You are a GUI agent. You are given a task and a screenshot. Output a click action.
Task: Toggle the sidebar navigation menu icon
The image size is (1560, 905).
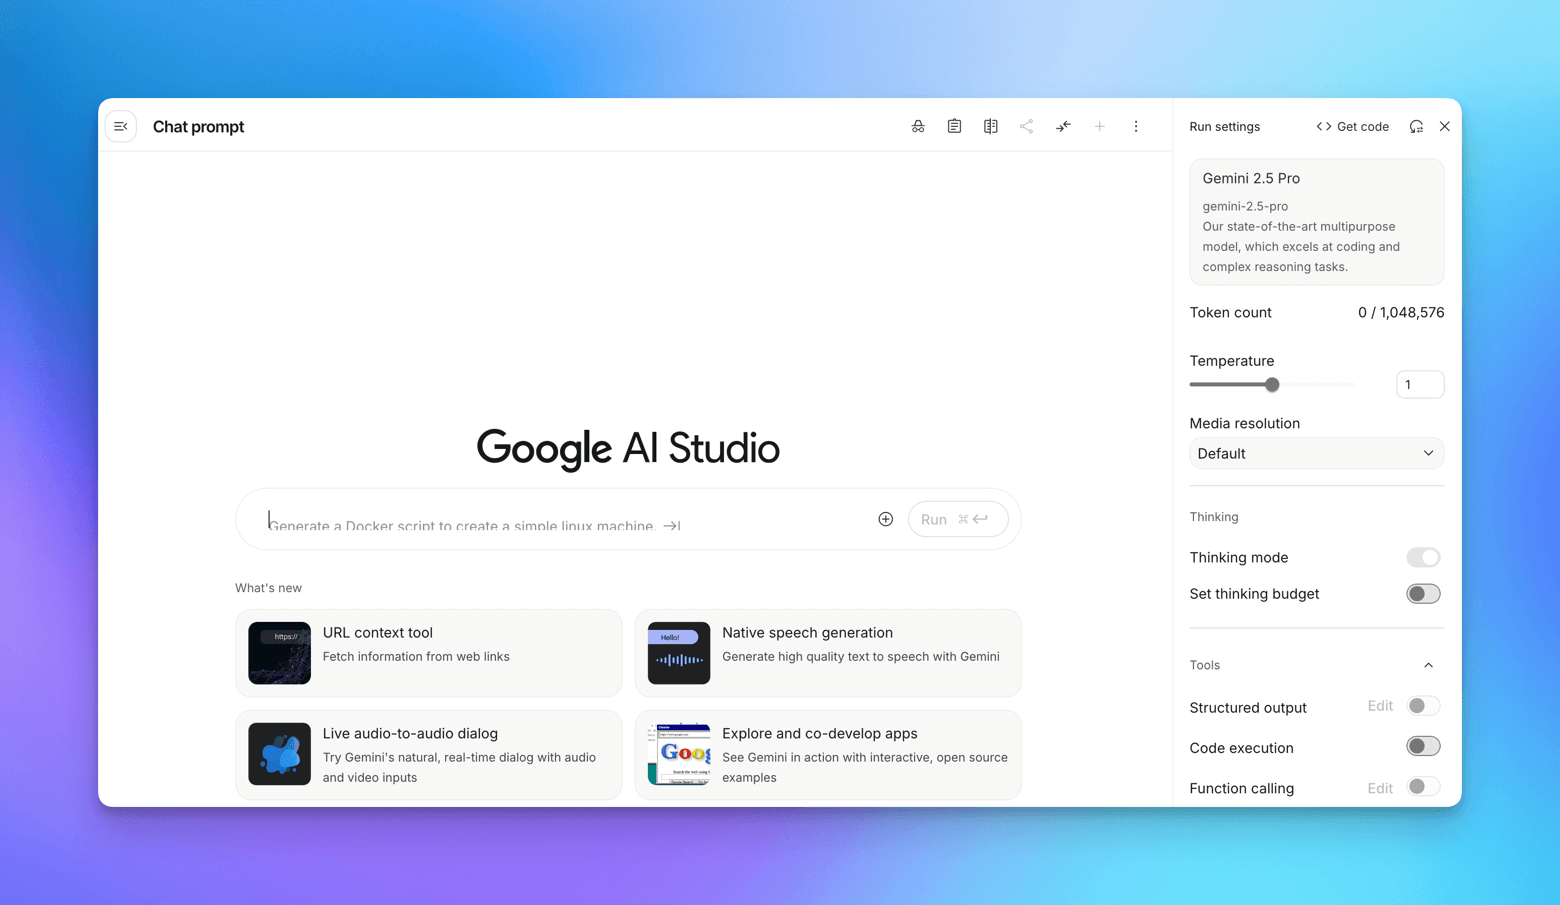121,127
